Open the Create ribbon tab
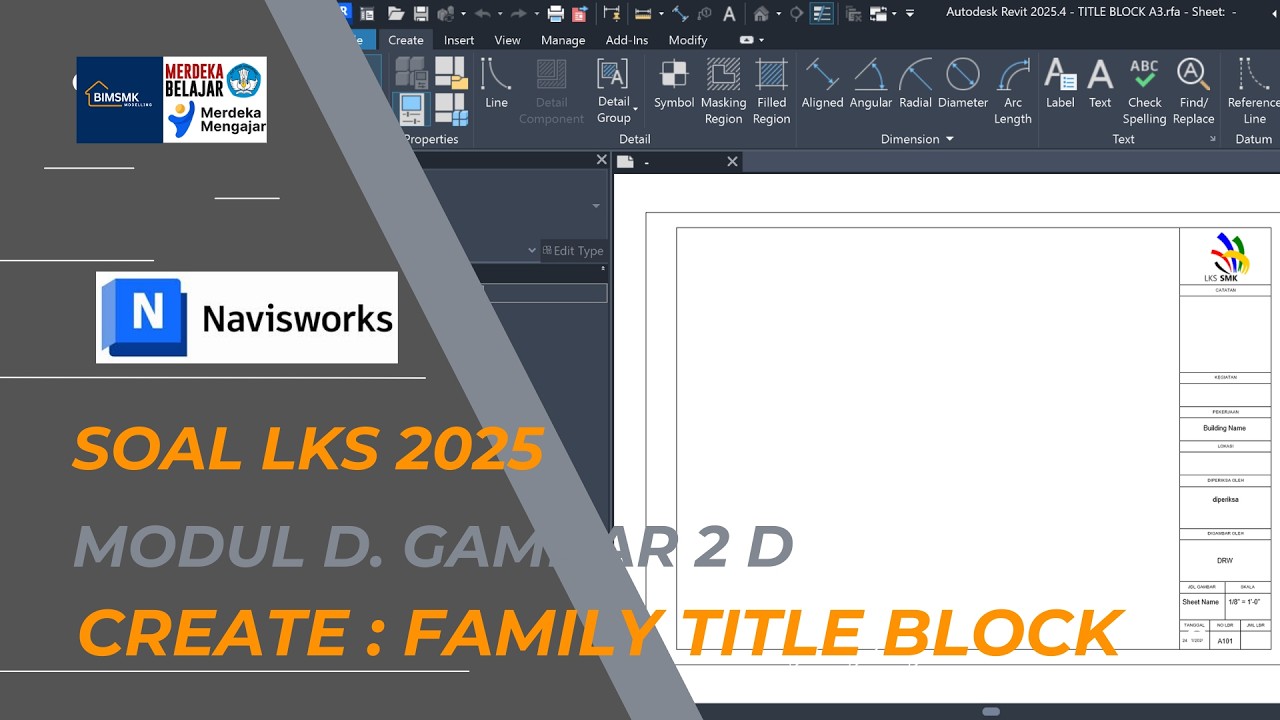Screen dimensions: 1280x720 406,40
